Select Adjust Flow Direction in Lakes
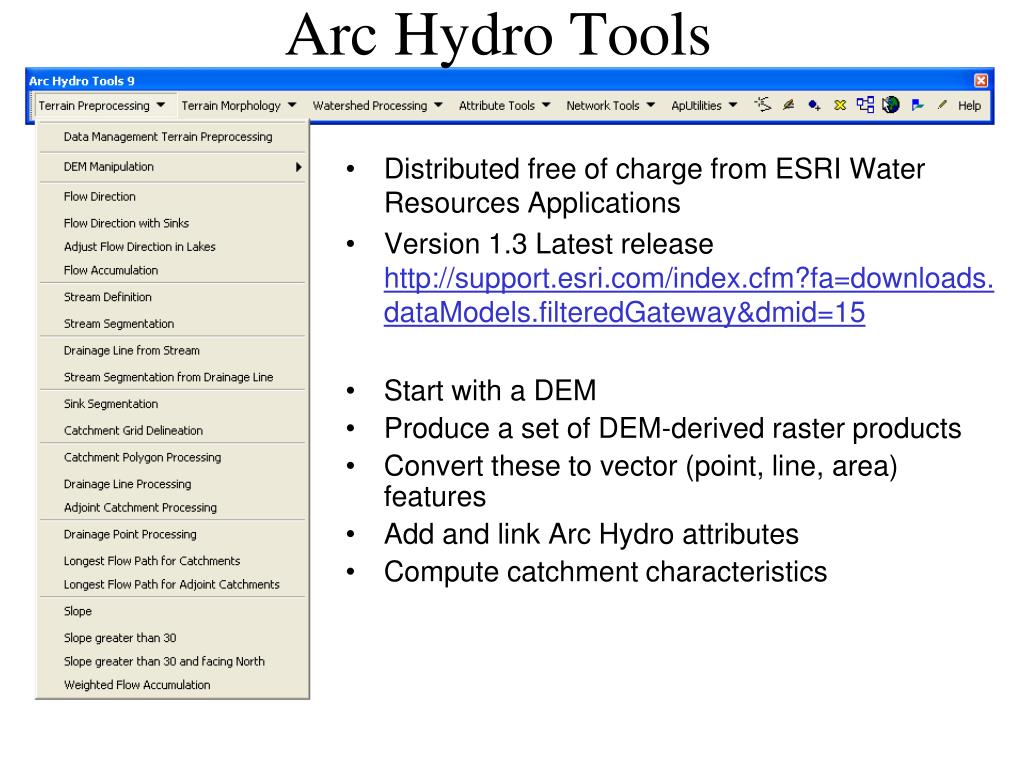 click(172, 247)
